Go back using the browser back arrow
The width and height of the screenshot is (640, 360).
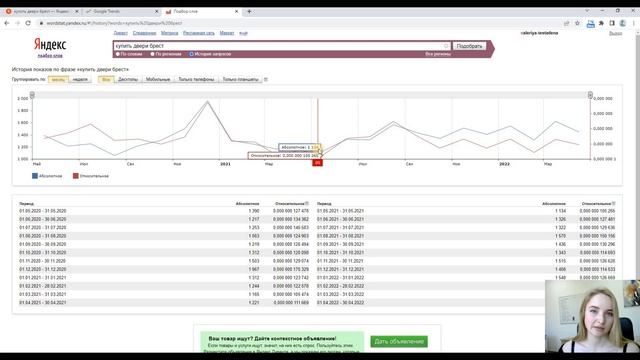7,23
